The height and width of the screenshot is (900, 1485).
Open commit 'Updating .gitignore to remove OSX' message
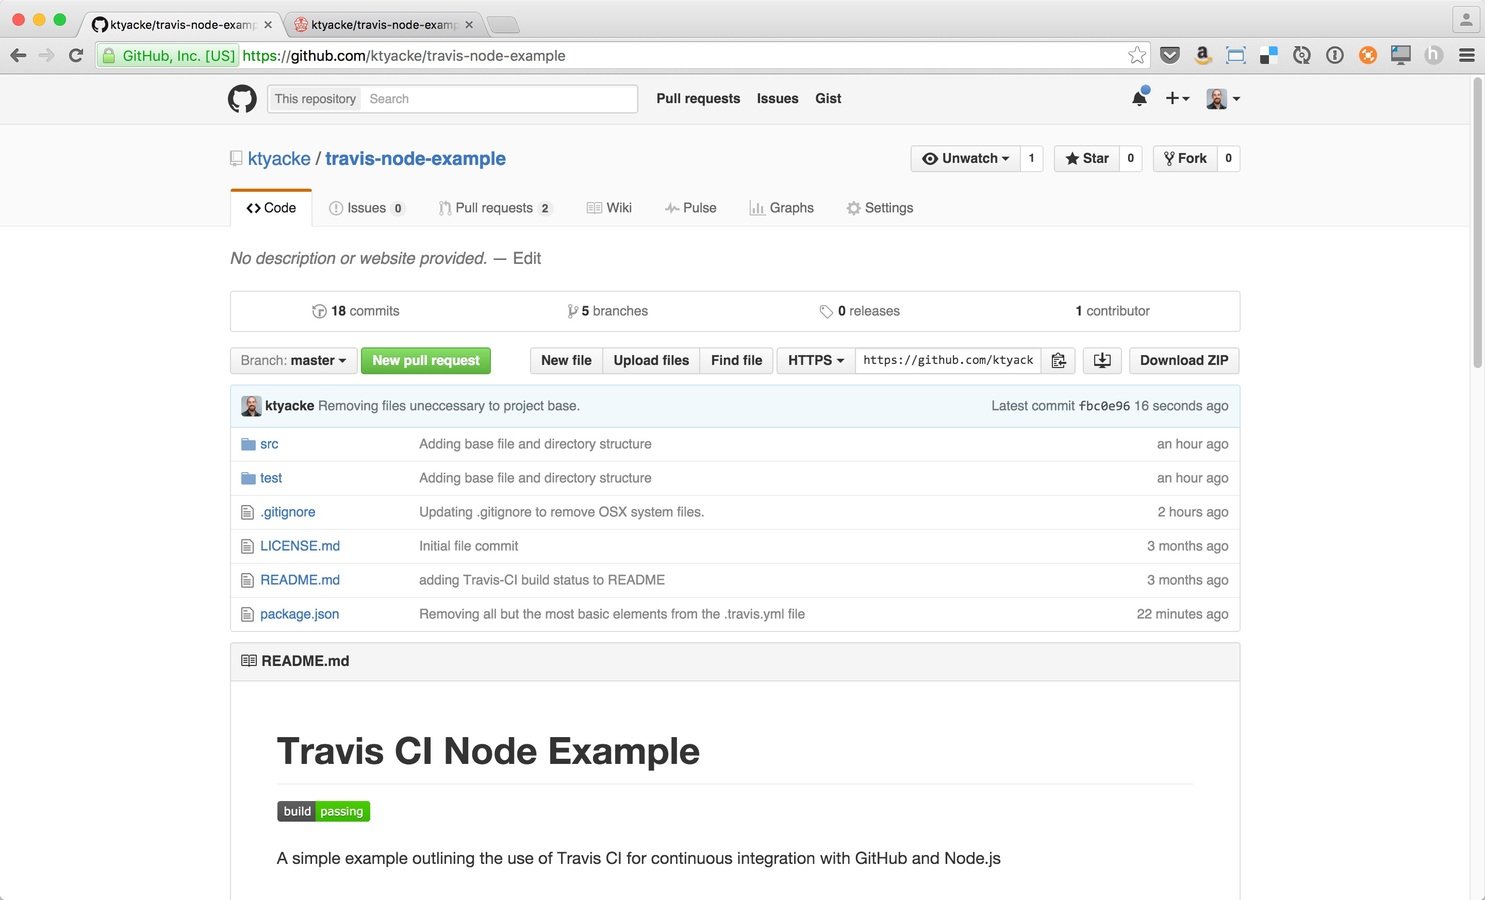tap(561, 512)
